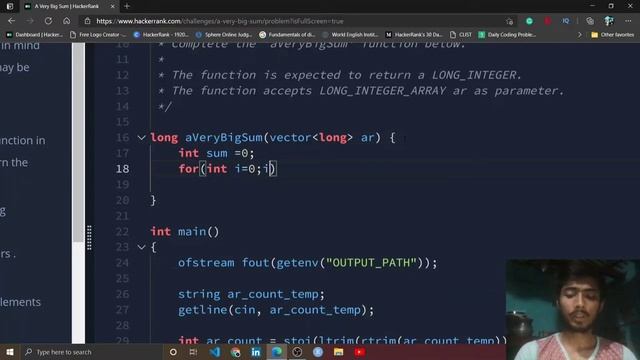Click 'ofstream fout' code line
640x360 pixels.
pyautogui.click(x=307, y=263)
